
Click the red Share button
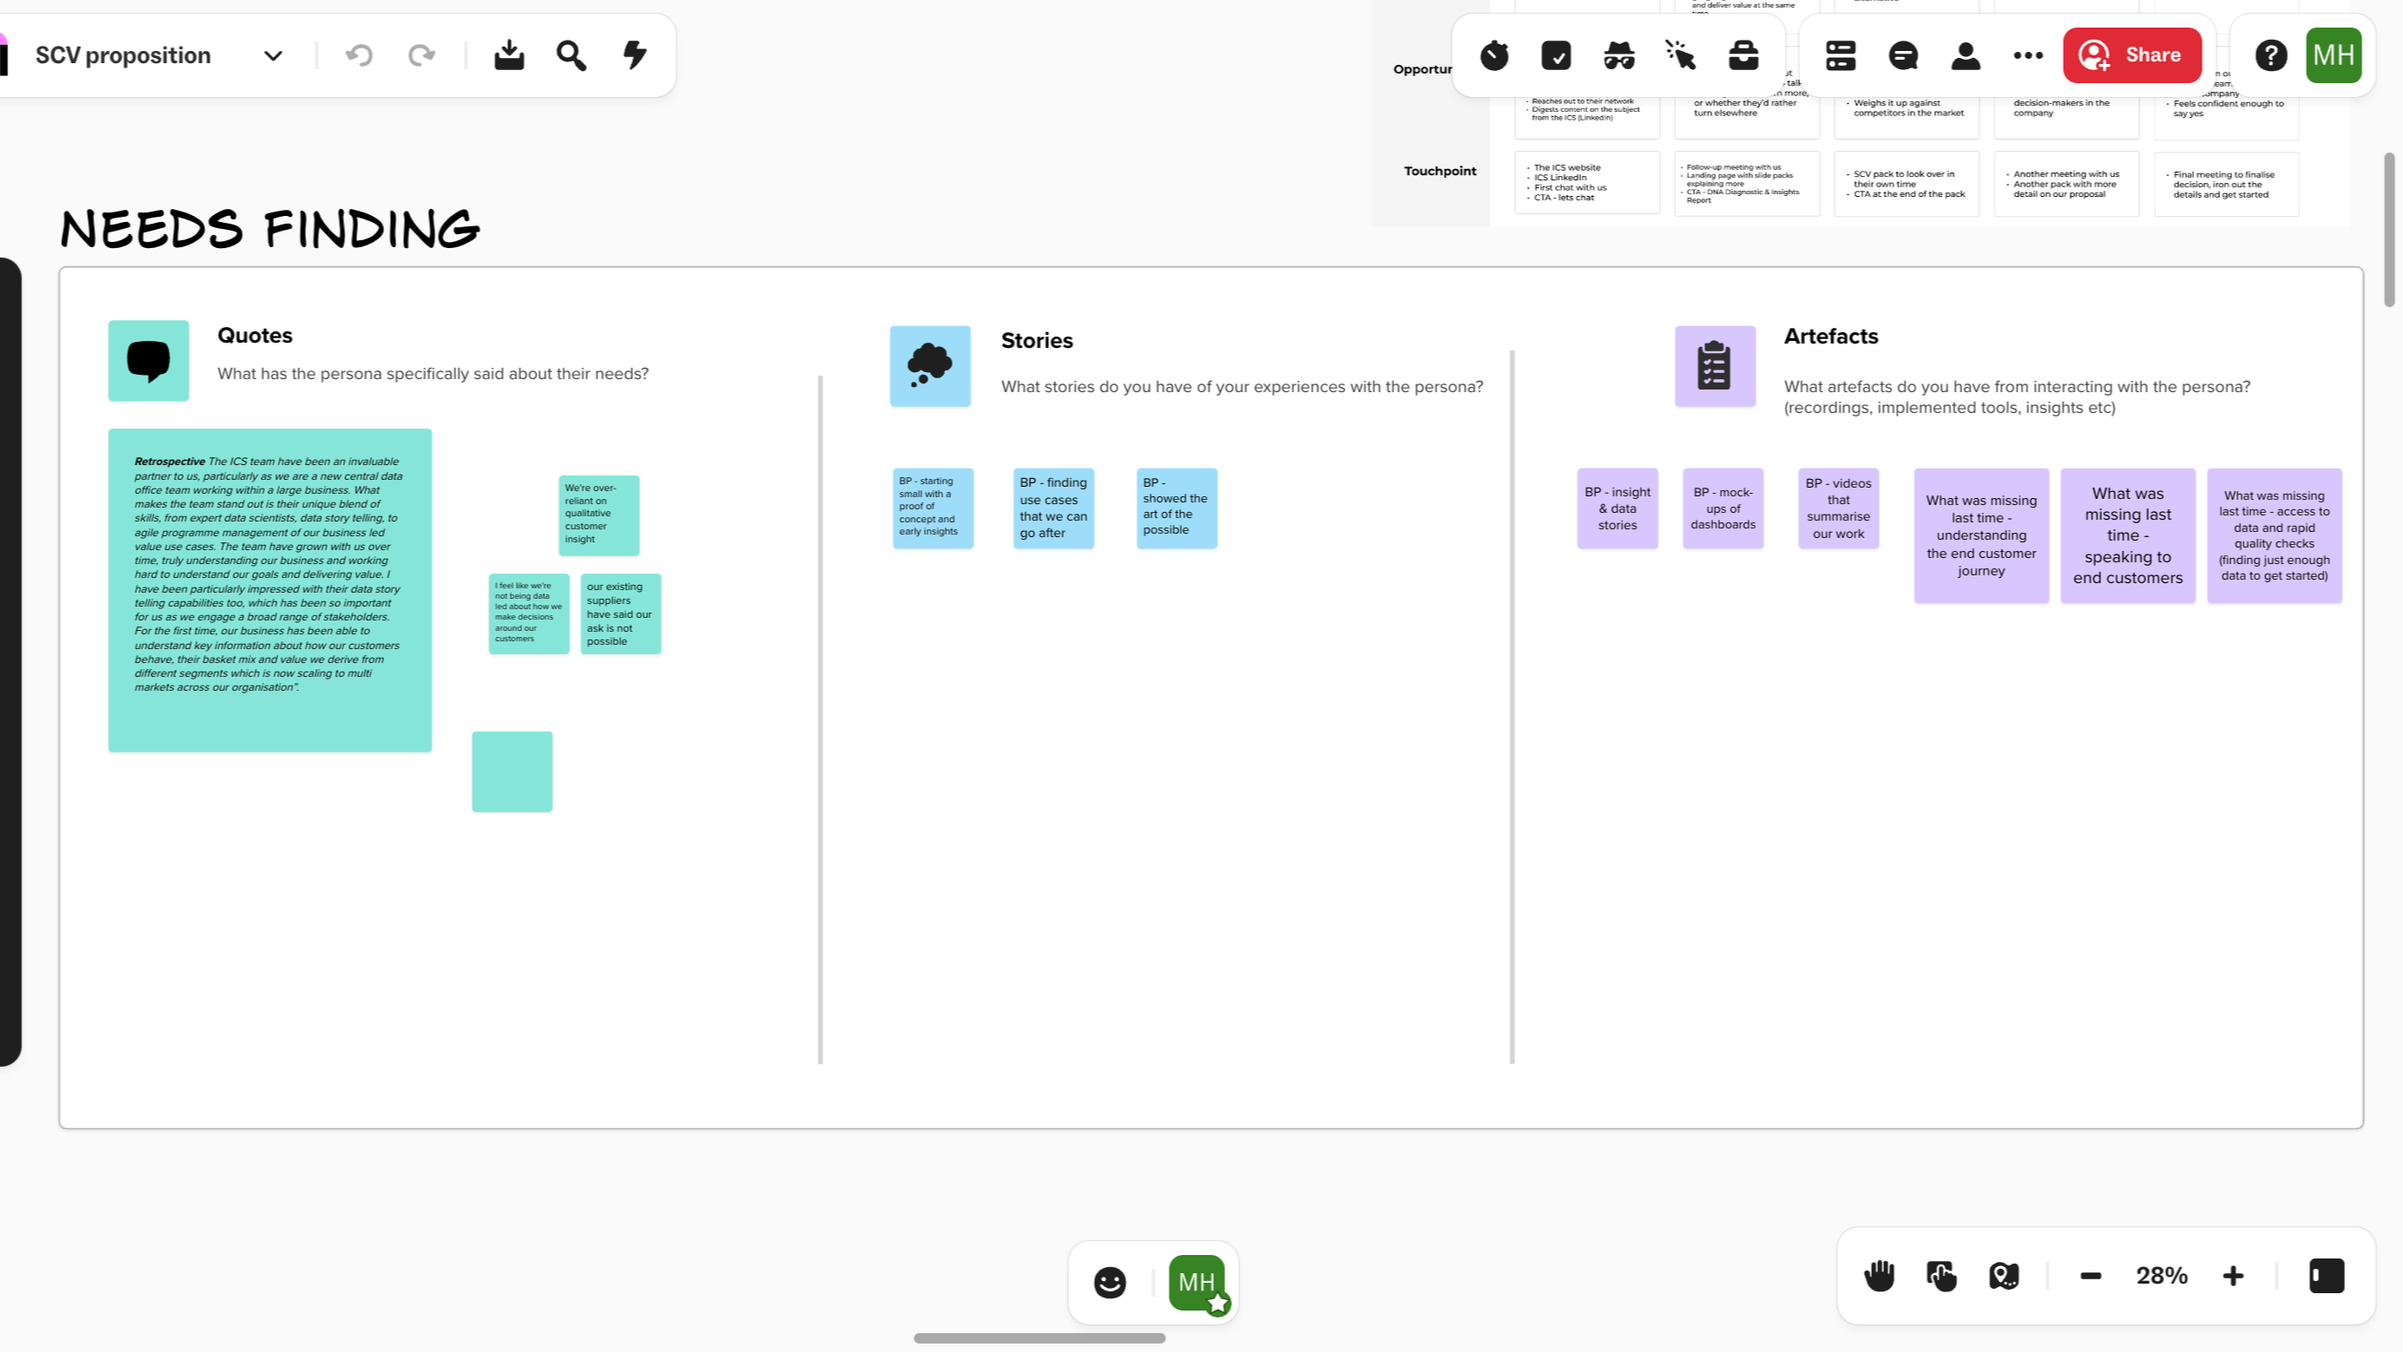(2132, 55)
